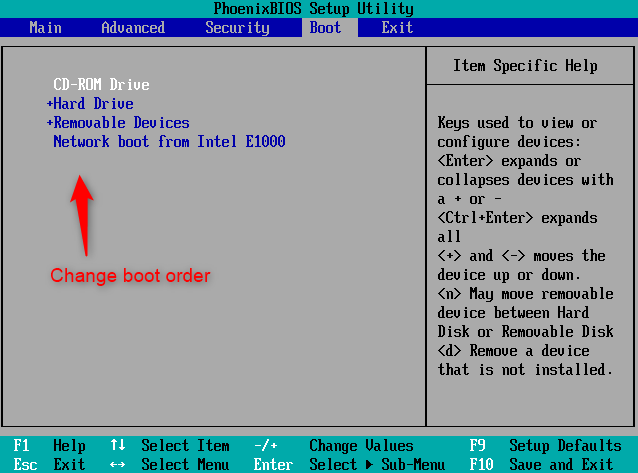This screenshot has height=473, width=638.
Task: Open the Main menu tab
Action: click(x=45, y=28)
